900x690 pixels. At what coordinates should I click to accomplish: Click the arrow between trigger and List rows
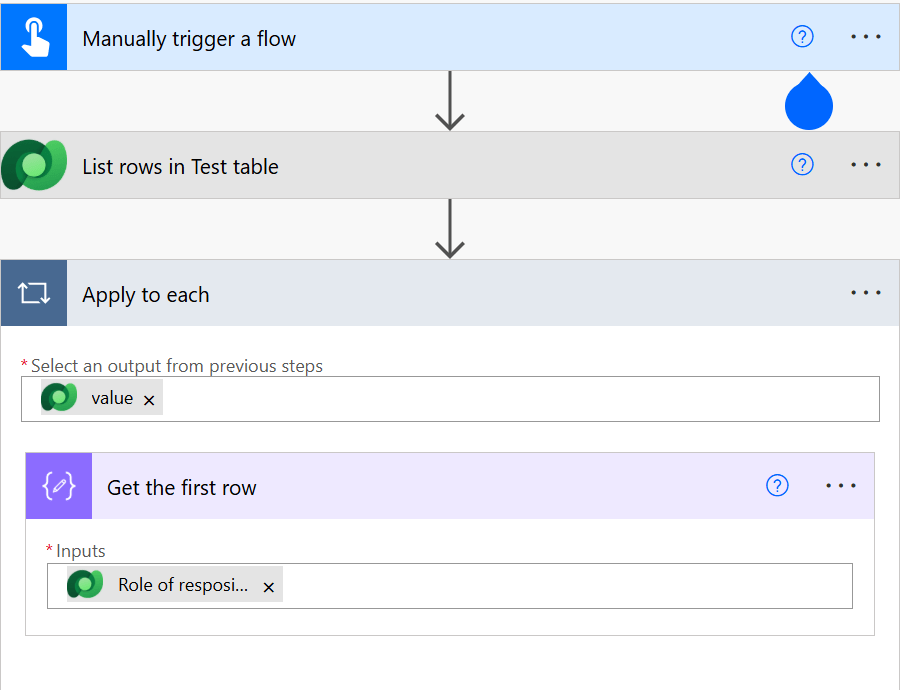coord(450,101)
